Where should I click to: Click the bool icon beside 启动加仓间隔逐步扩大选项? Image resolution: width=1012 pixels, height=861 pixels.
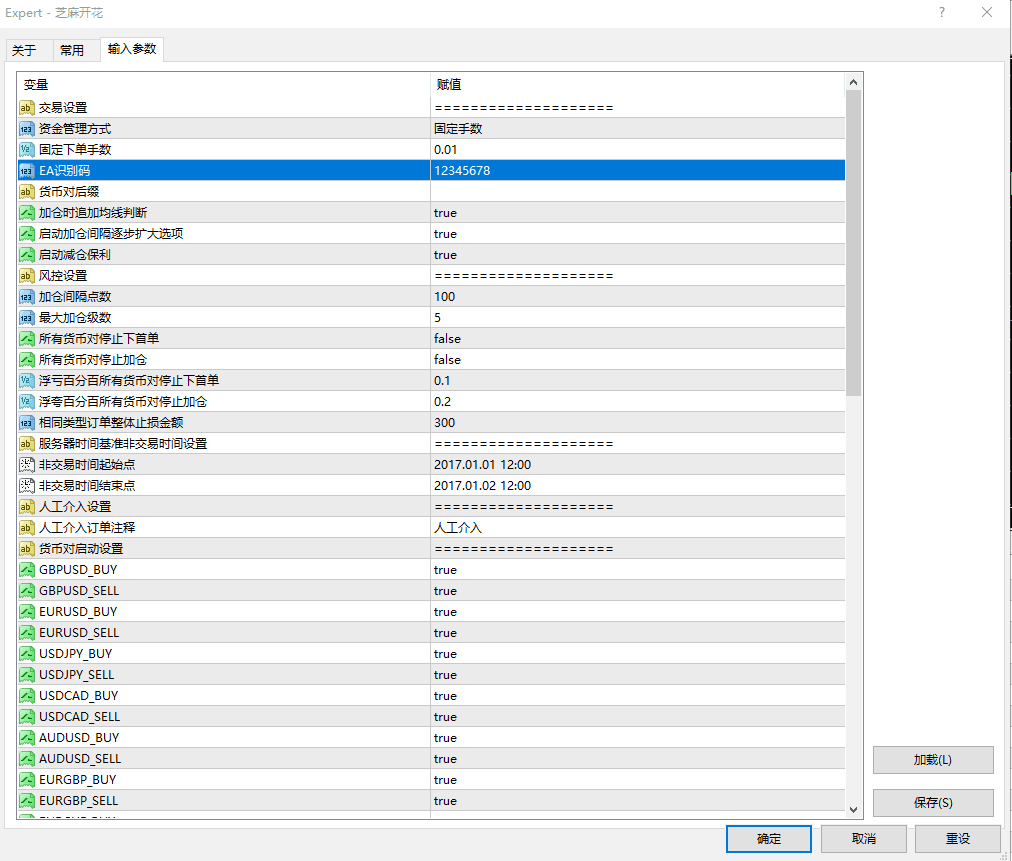tap(26, 234)
